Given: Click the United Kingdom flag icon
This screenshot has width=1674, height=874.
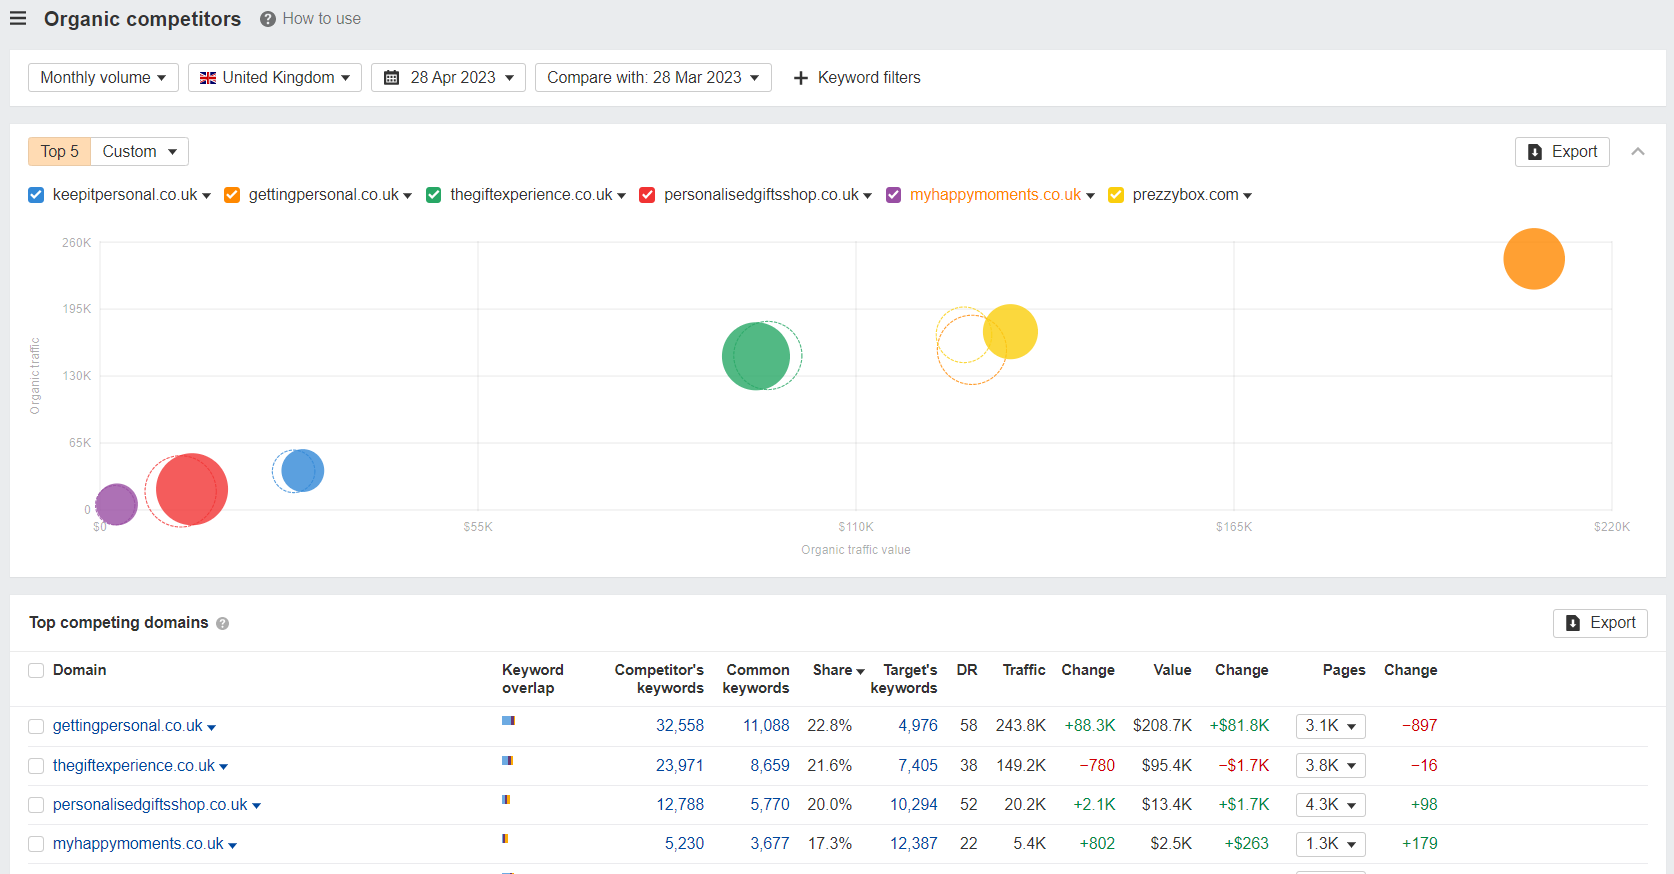Looking at the screenshot, I should (x=208, y=78).
